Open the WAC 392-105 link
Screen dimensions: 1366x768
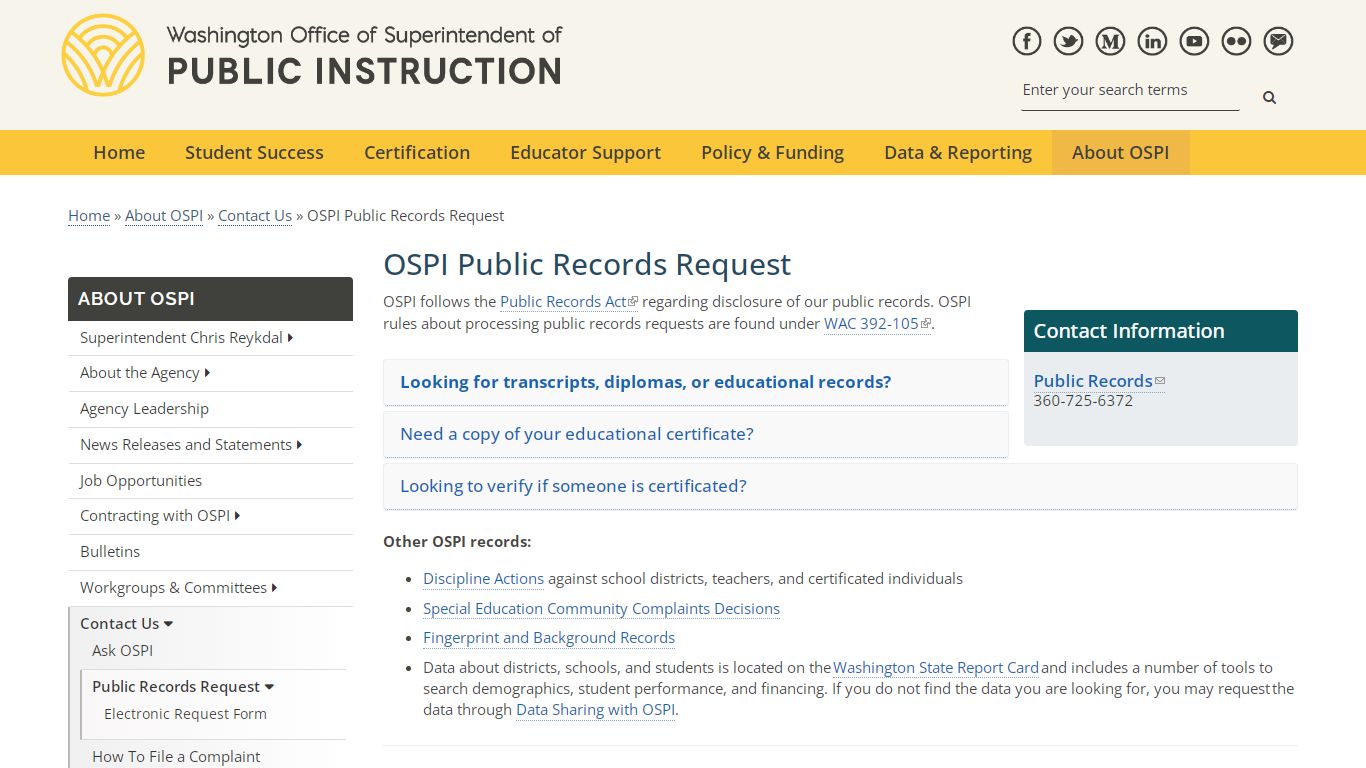click(877, 323)
